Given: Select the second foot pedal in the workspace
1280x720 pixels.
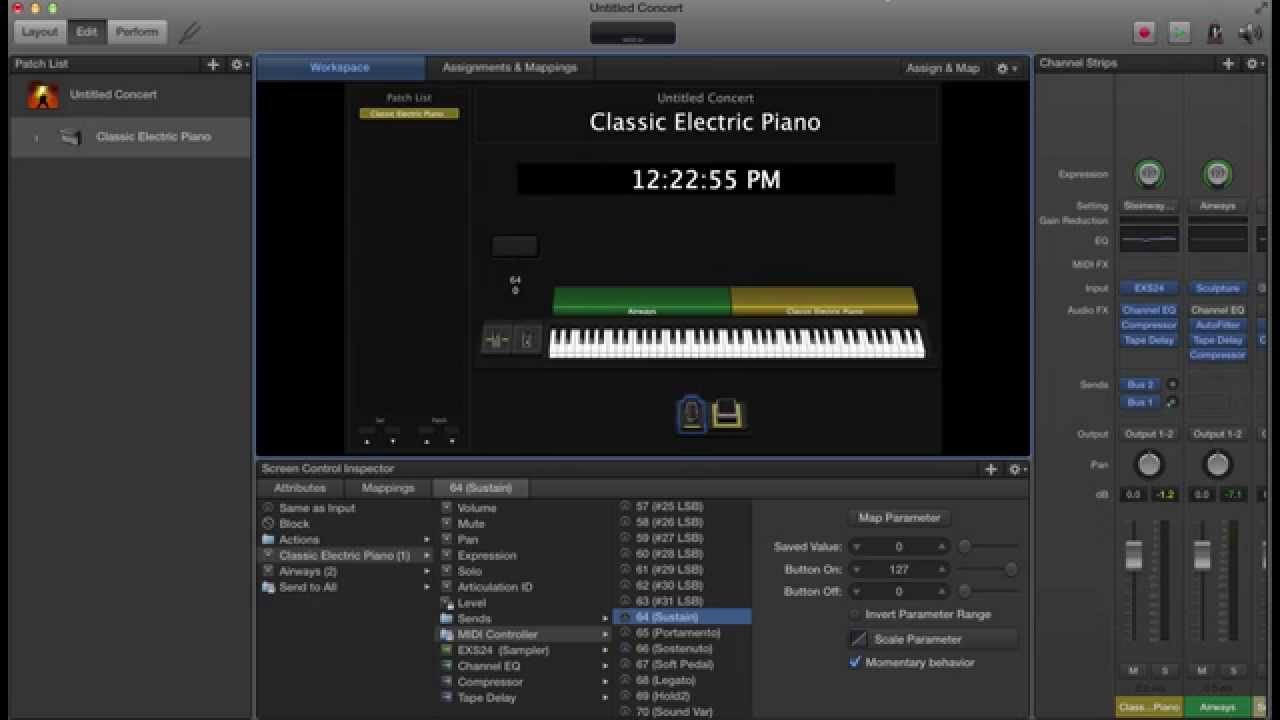Looking at the screenshot, I should [x=727, y=414].
